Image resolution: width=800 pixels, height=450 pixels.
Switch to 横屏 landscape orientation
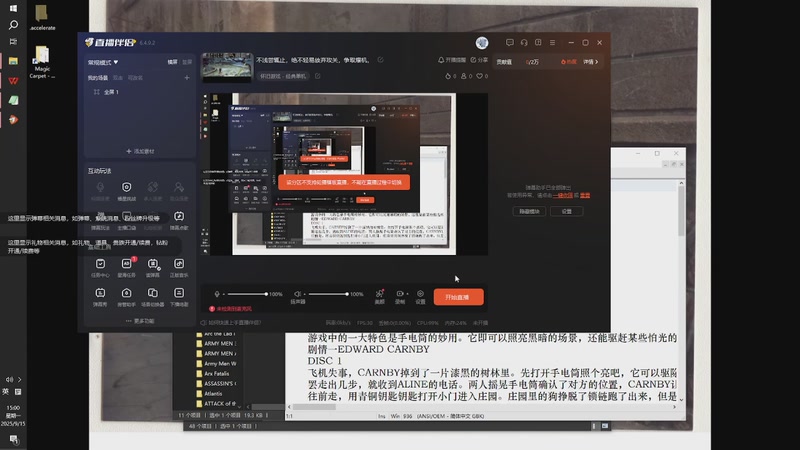[172, 62]
